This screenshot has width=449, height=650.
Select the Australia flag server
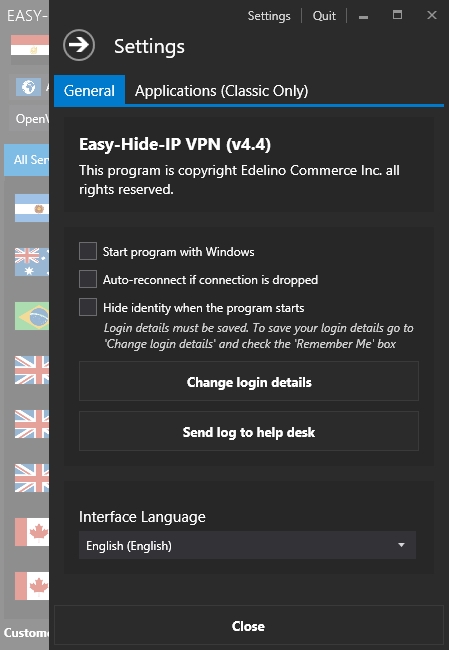(32, 262)
